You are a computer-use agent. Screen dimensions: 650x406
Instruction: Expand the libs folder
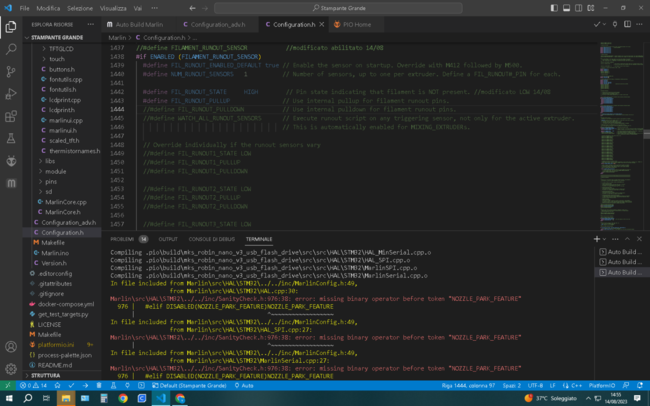coord(49,160)
